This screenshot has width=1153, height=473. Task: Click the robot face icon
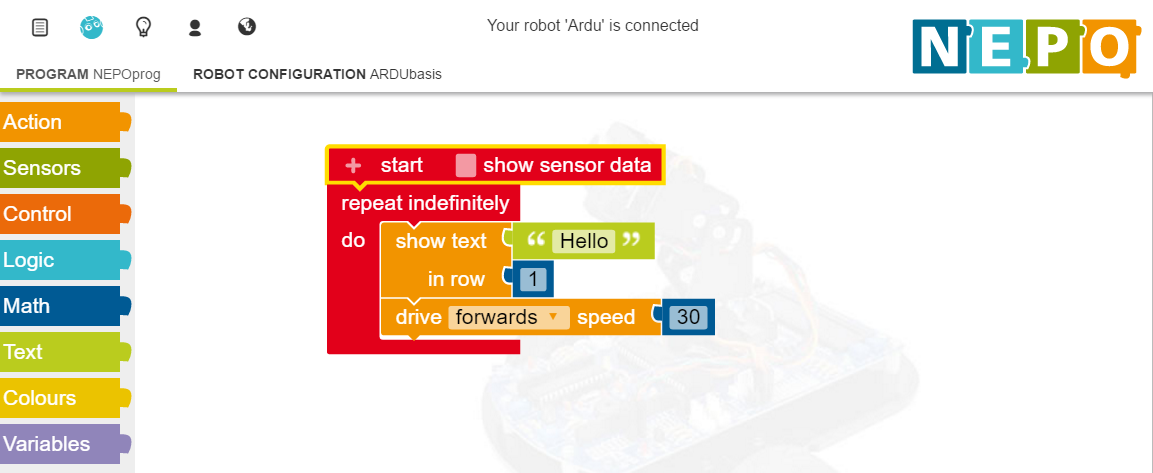pos(91,27)
